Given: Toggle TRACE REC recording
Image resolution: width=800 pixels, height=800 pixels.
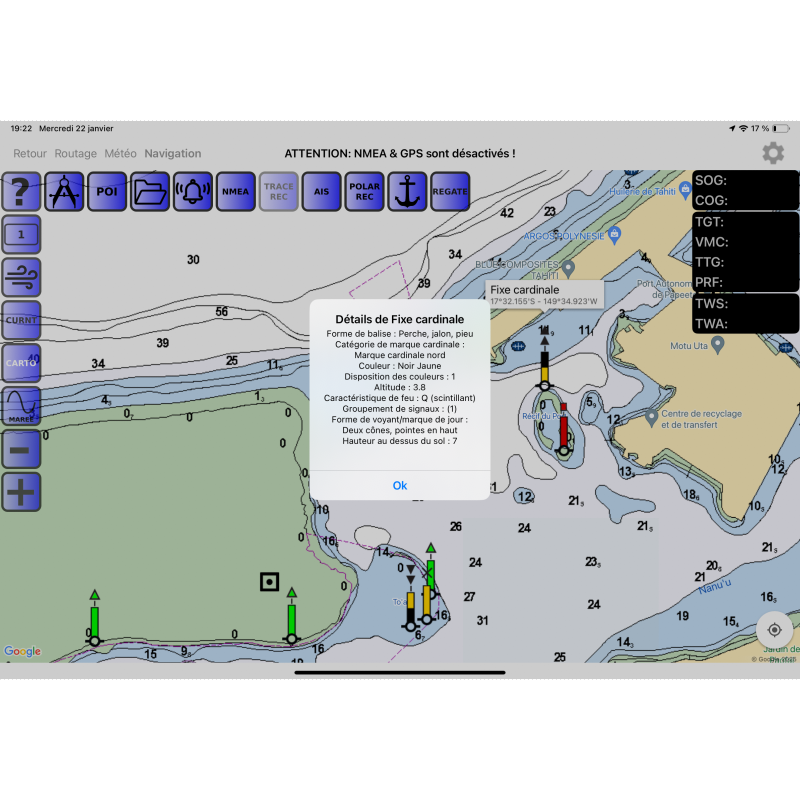Looking at the screenshot, I should [279, 191].
